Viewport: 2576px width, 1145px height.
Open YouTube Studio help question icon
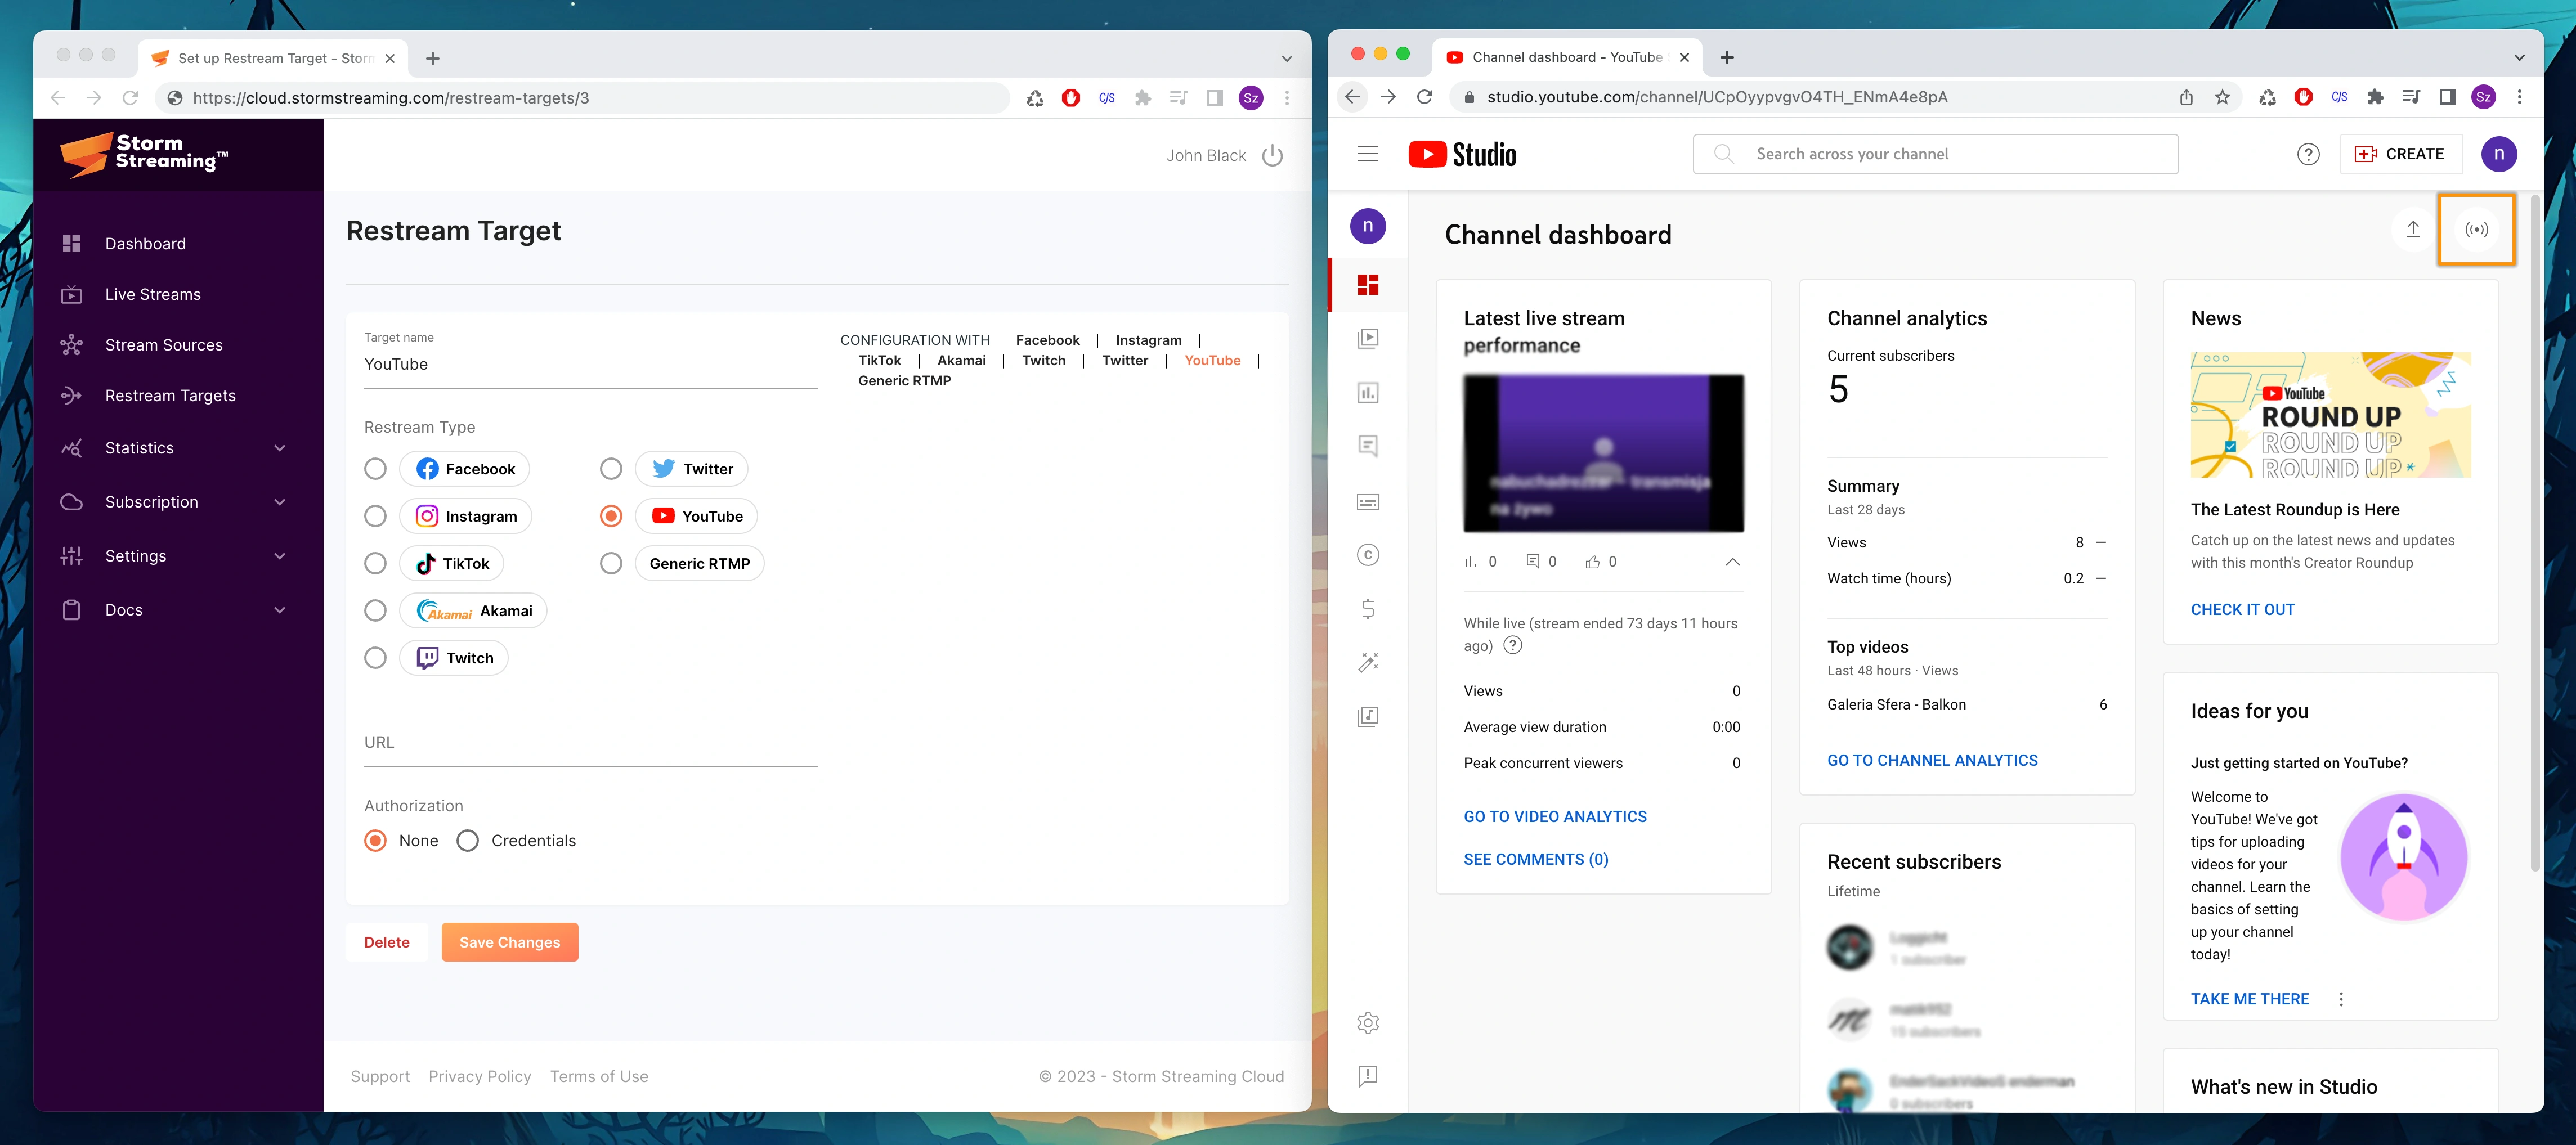(x=2308, y=154)
